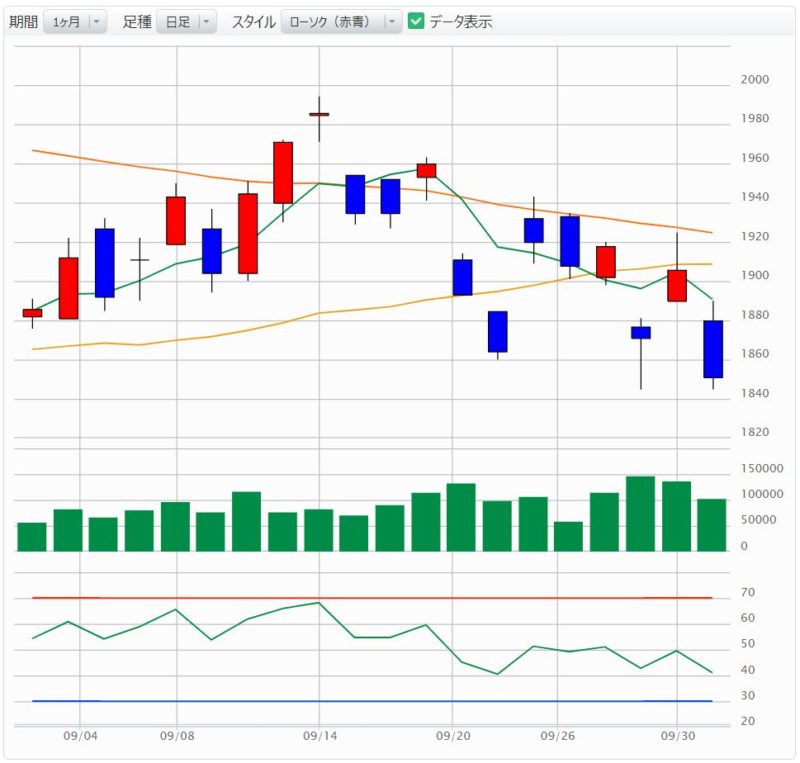The image size is (800, 763).
Task: Select the 150000 volume axis label
Action: (762, 469)
